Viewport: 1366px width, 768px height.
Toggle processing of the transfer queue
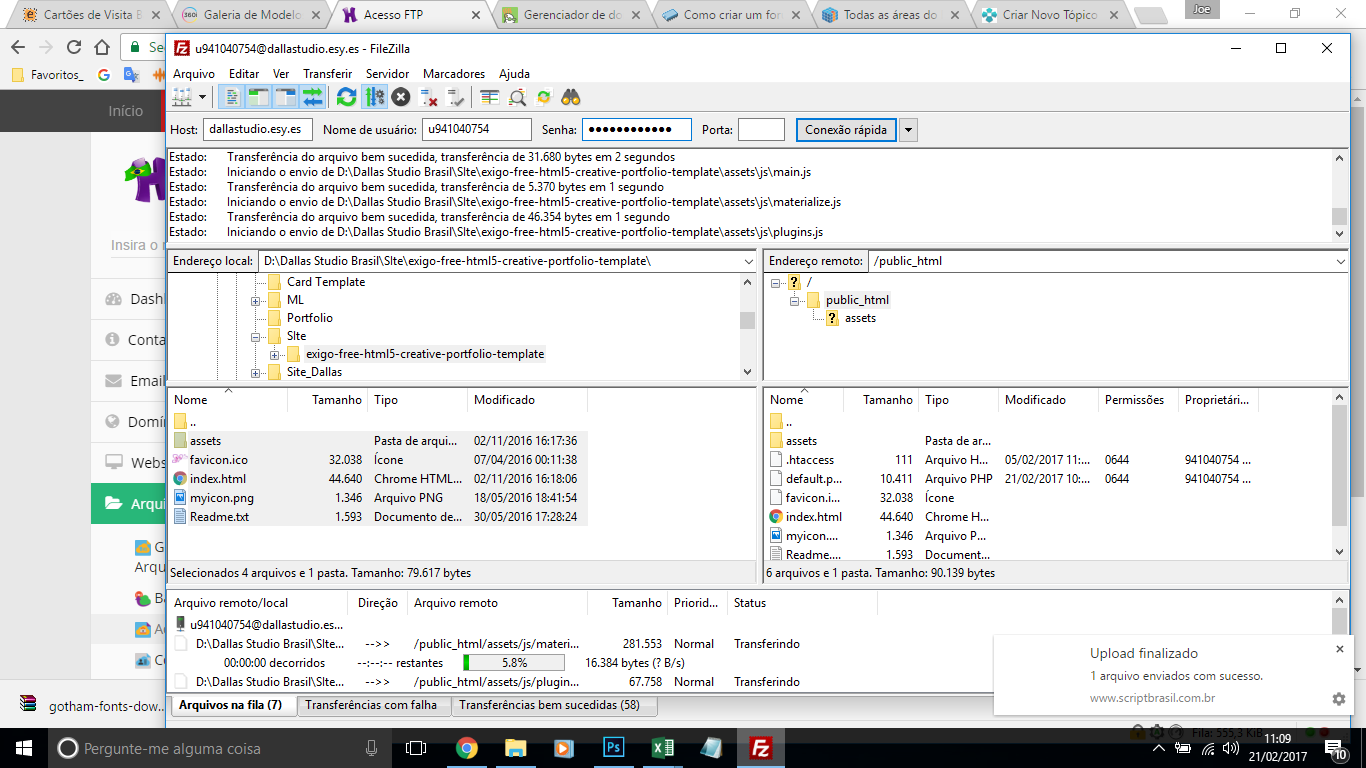[374, 97]
